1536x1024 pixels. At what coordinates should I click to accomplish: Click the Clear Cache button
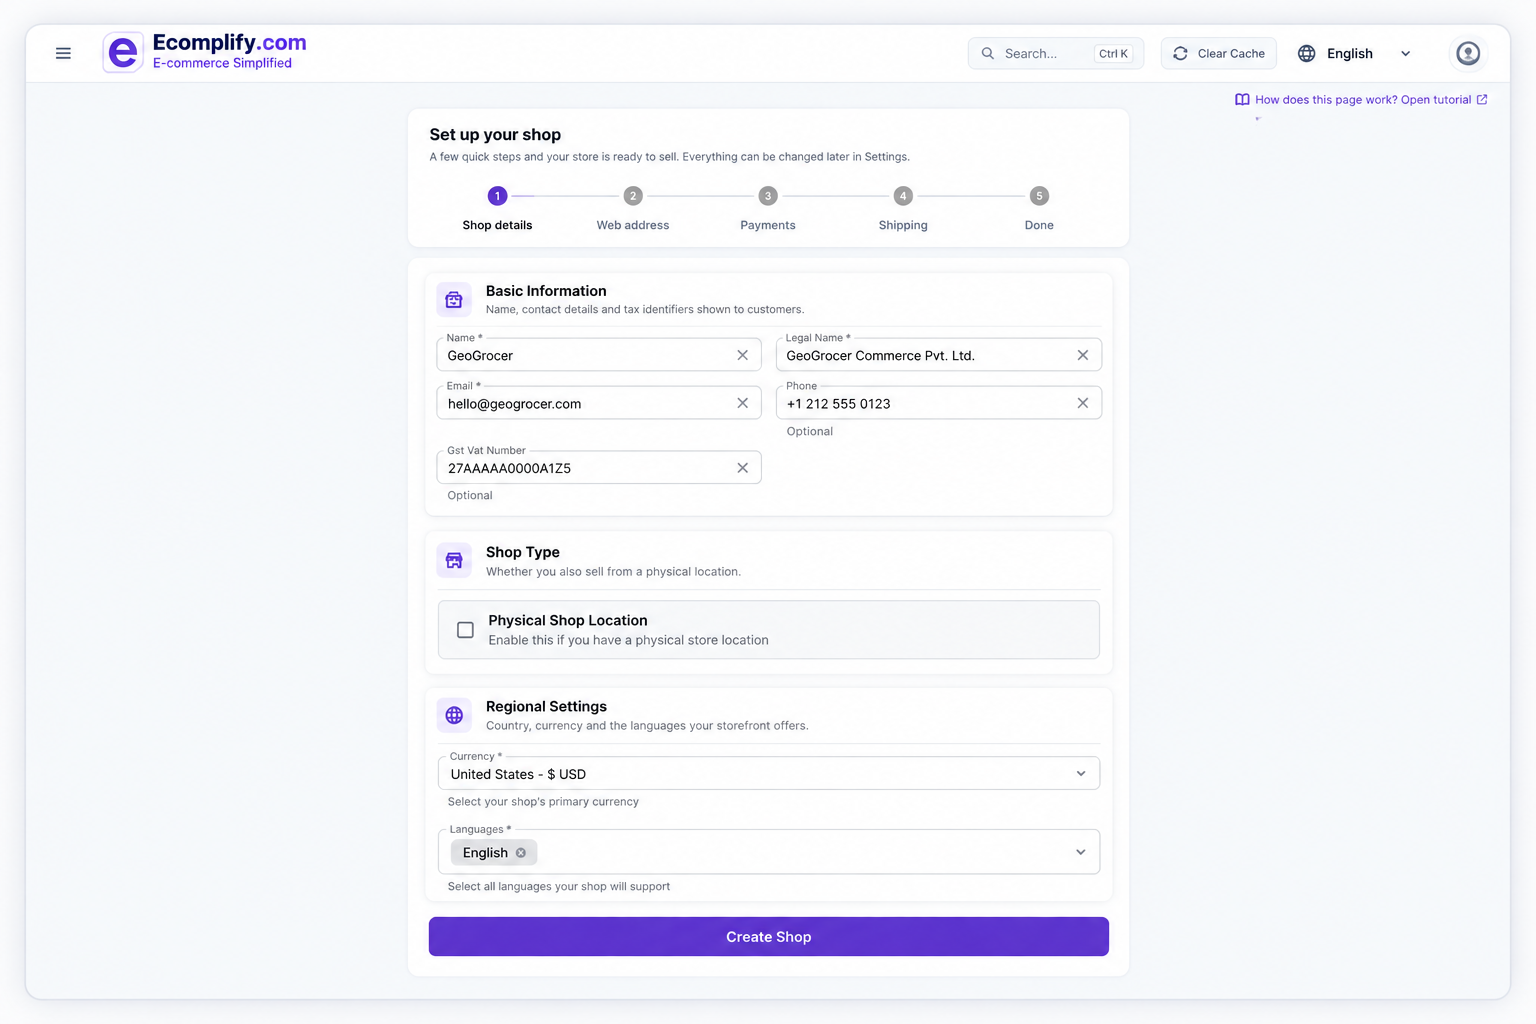click(1219, 53)
